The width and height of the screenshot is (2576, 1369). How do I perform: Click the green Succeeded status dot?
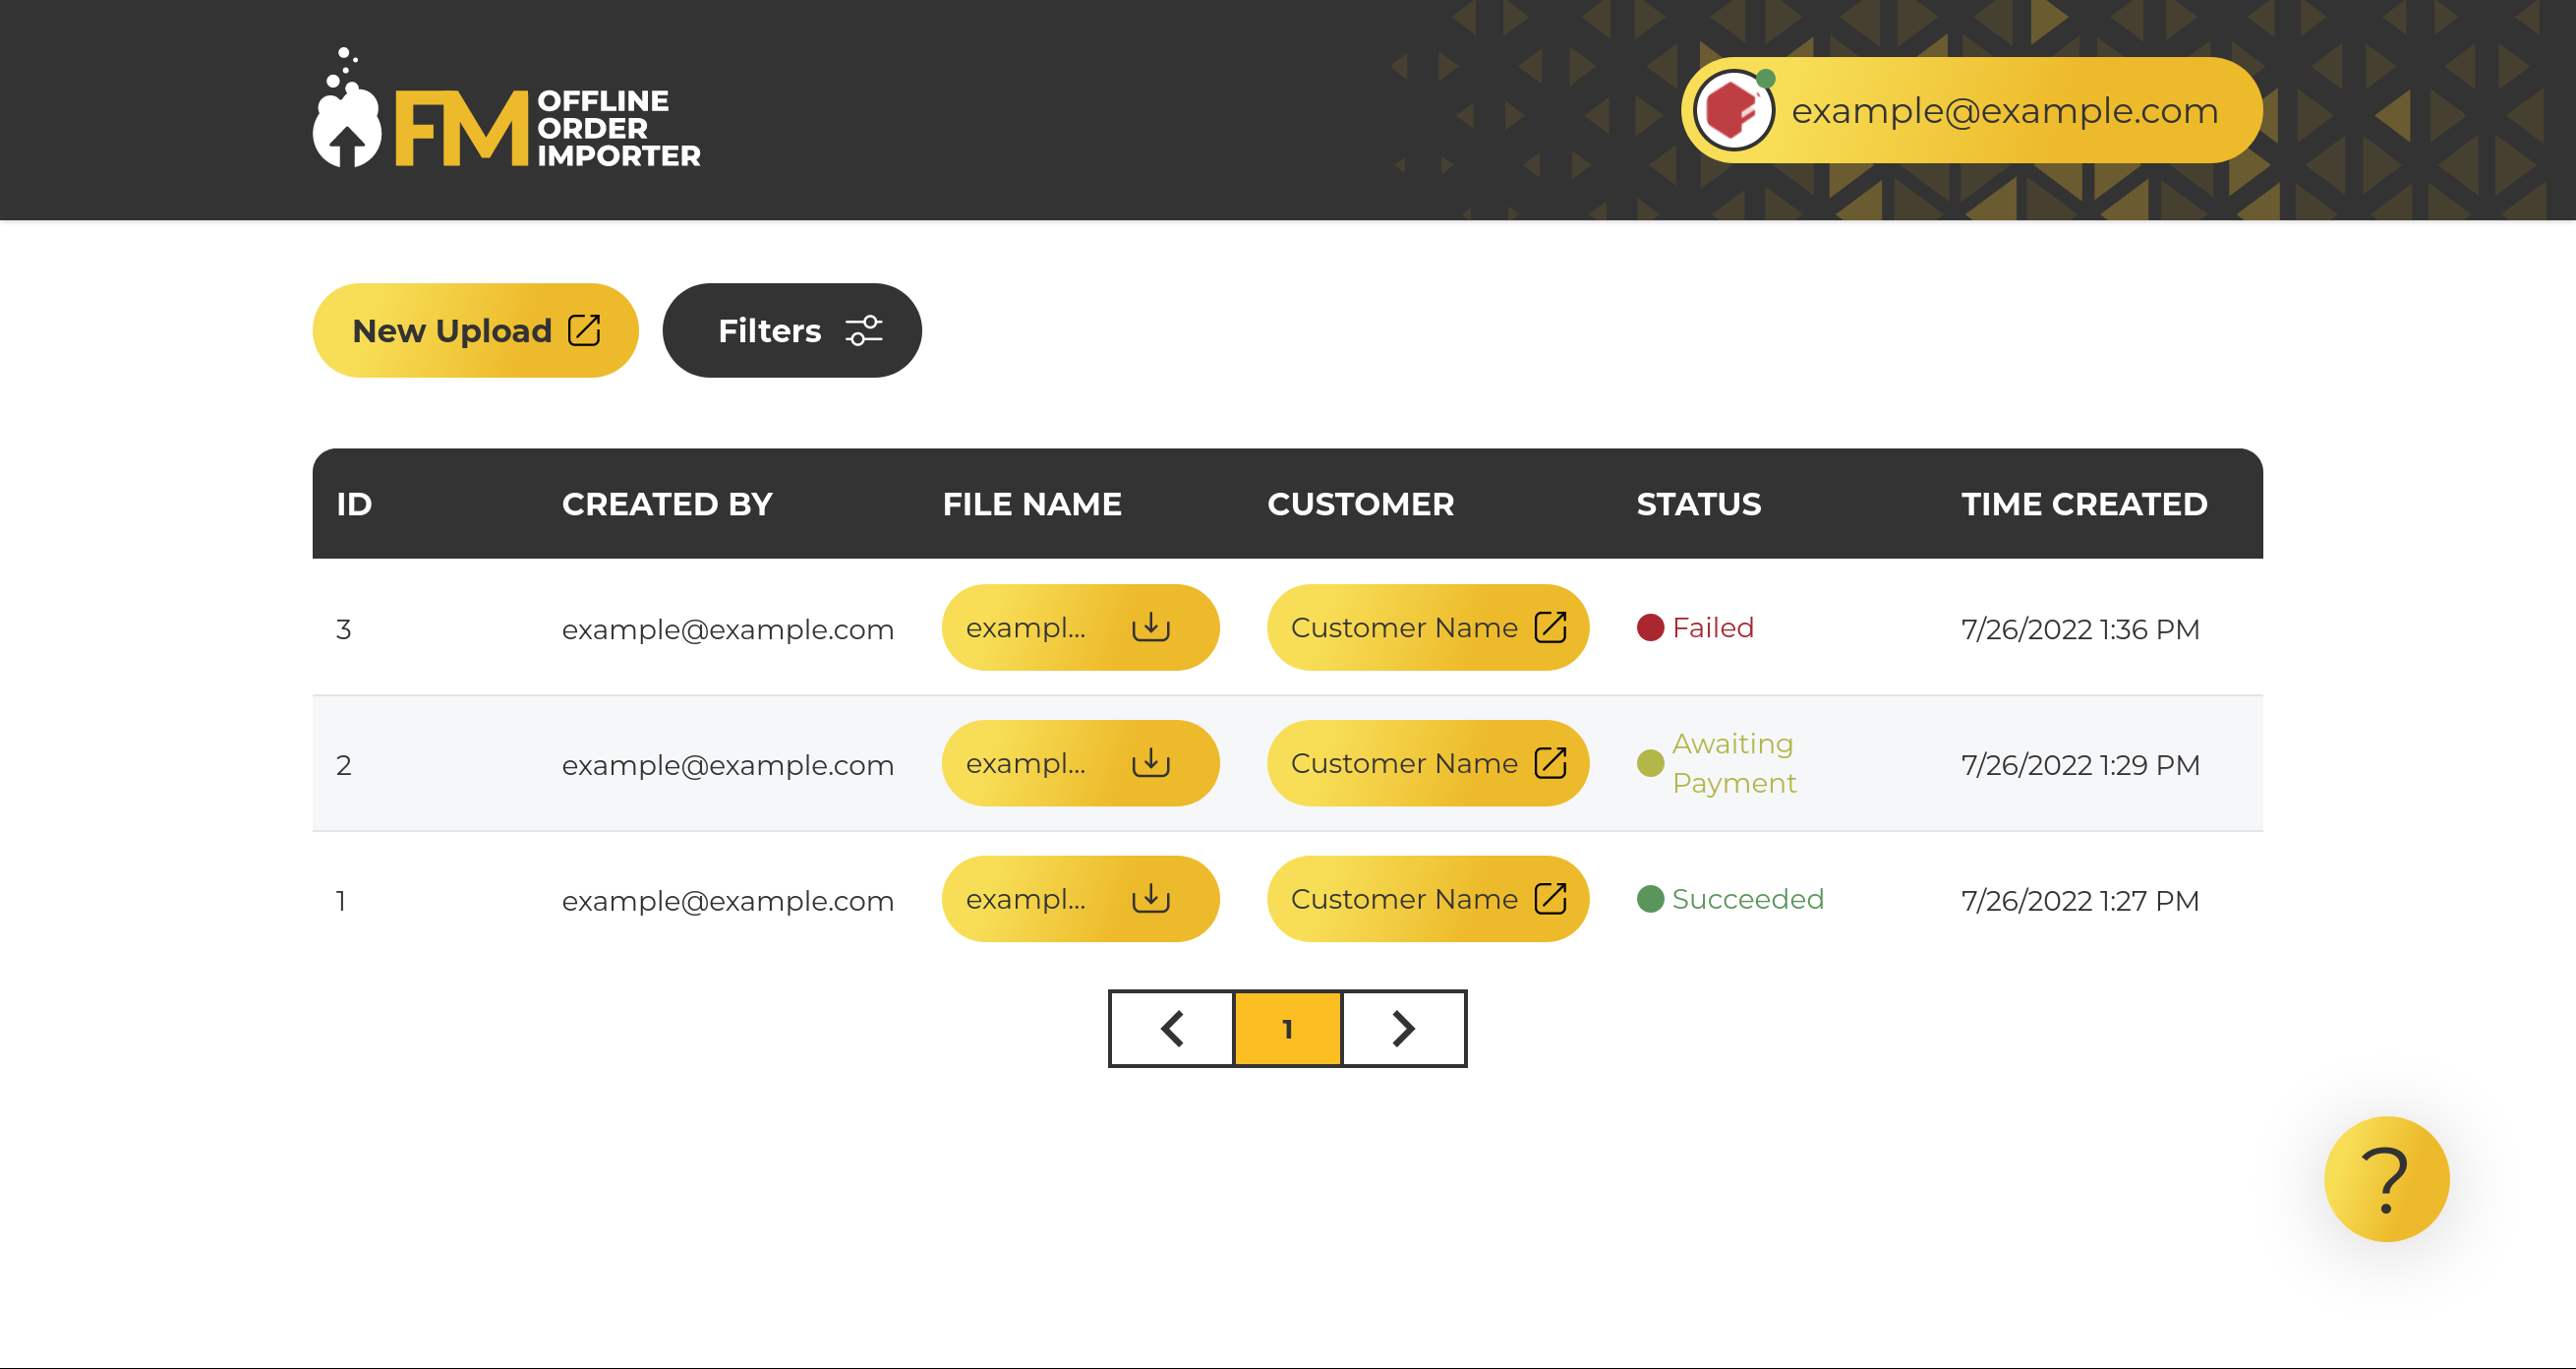(1650, 899)
